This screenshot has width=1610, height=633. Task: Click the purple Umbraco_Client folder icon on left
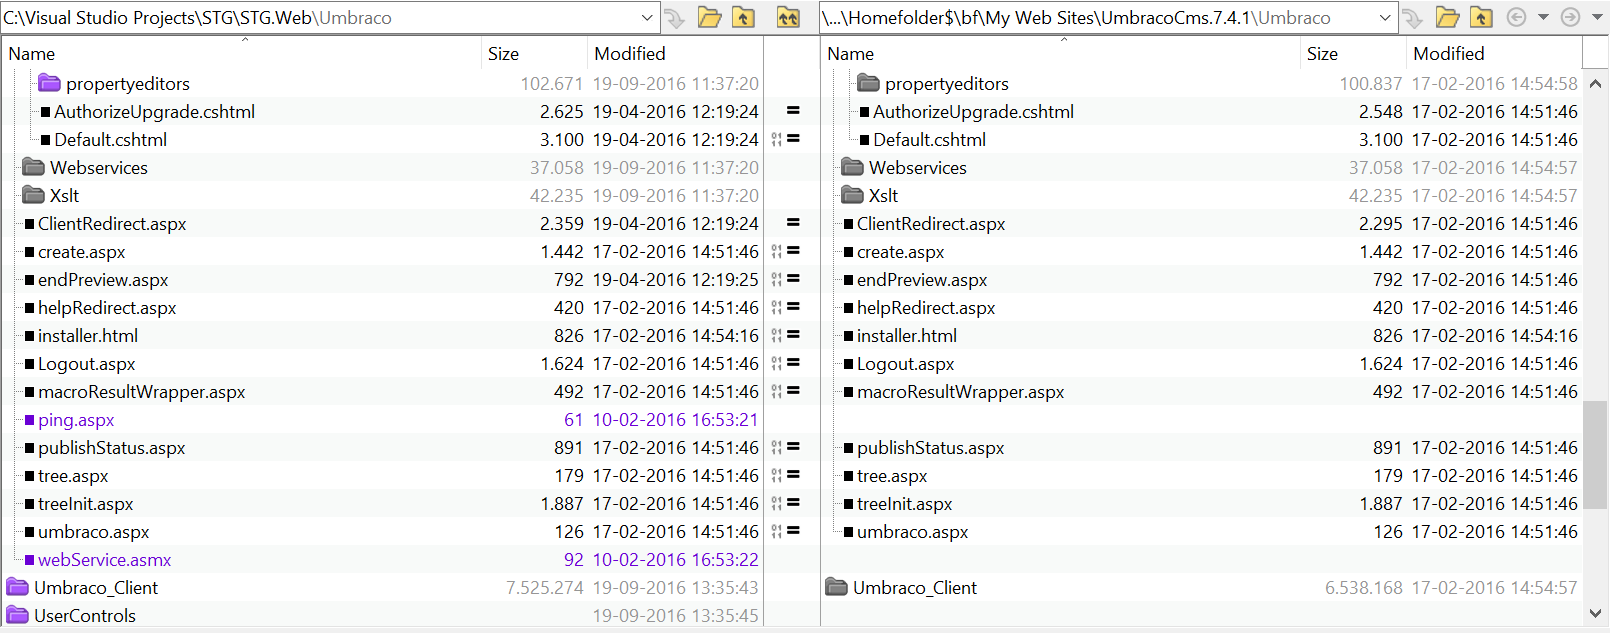pos(17,587)
